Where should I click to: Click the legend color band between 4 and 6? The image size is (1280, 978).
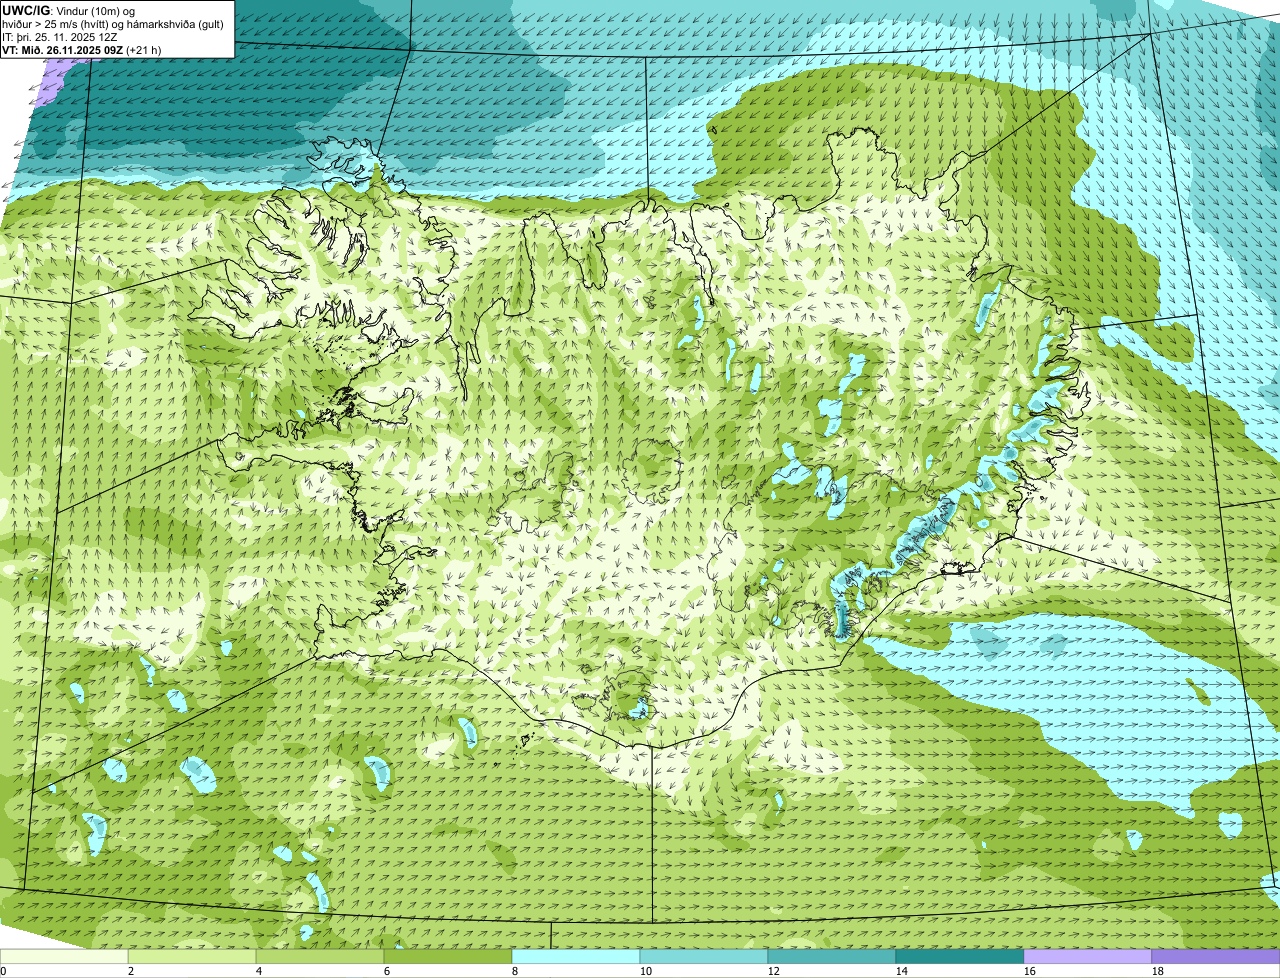[320, 957]
